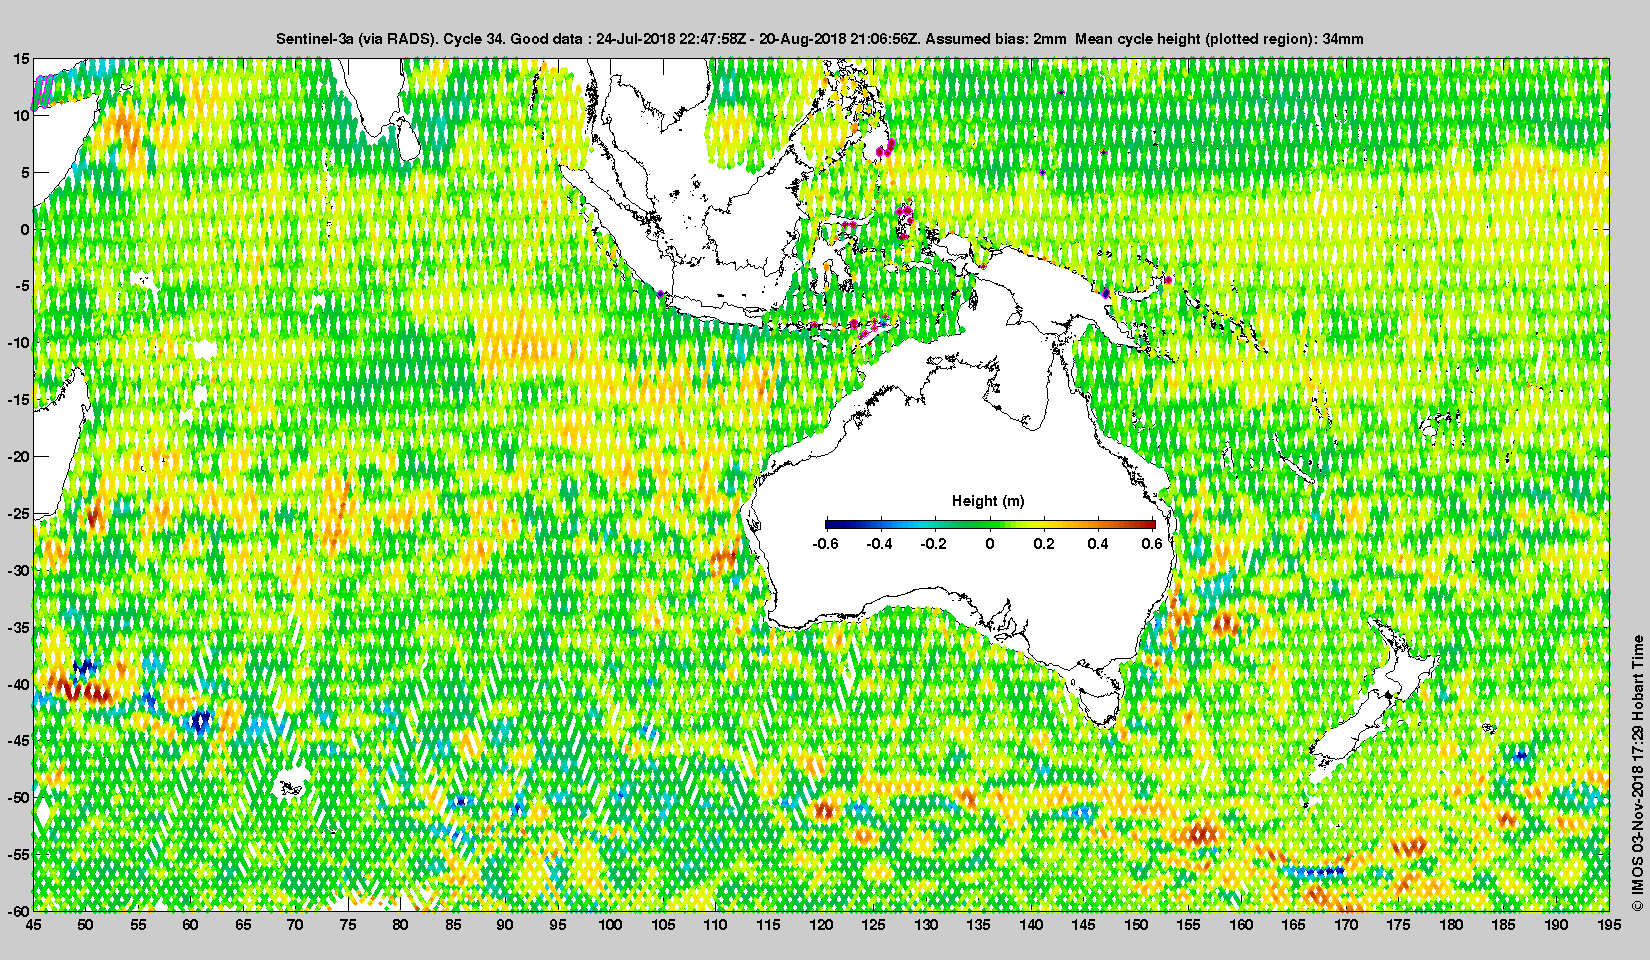
Task: Click 'Cycle 34' in the plot title
Action: [474, 39]
